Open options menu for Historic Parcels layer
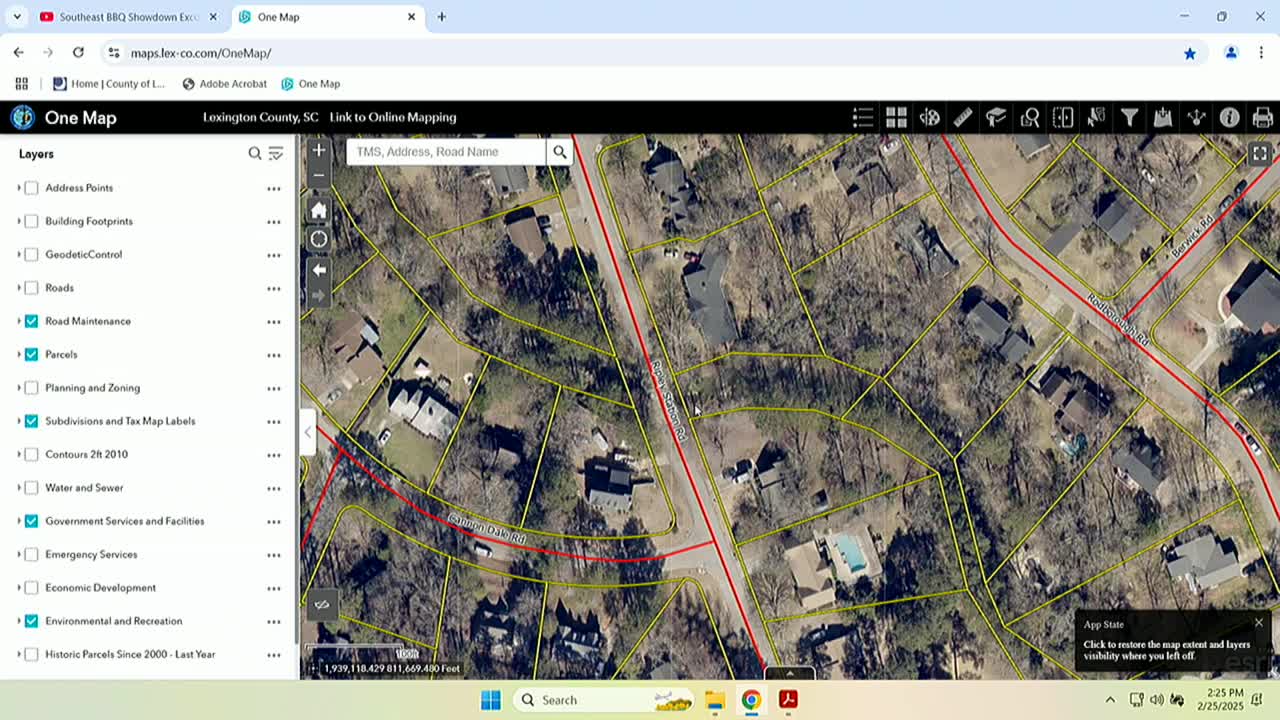Image resolution: width=1280 pixels, height=720 pixels. 274,655
